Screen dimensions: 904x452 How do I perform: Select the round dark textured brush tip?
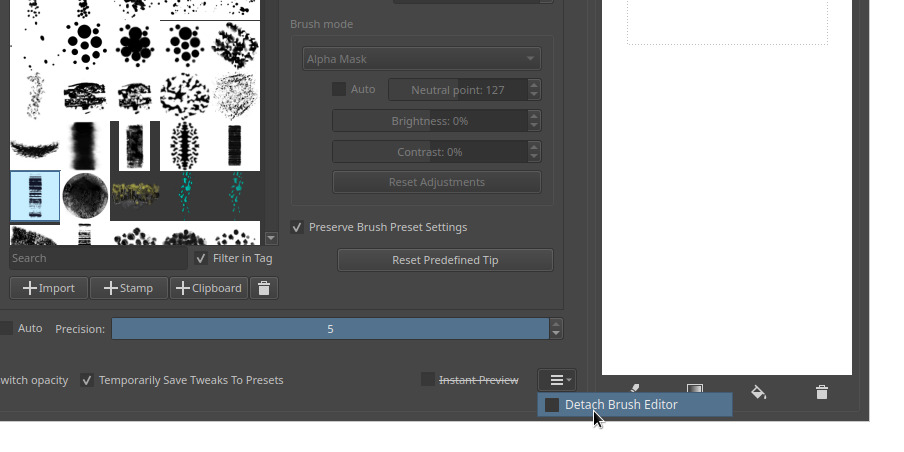pos(85,196)
